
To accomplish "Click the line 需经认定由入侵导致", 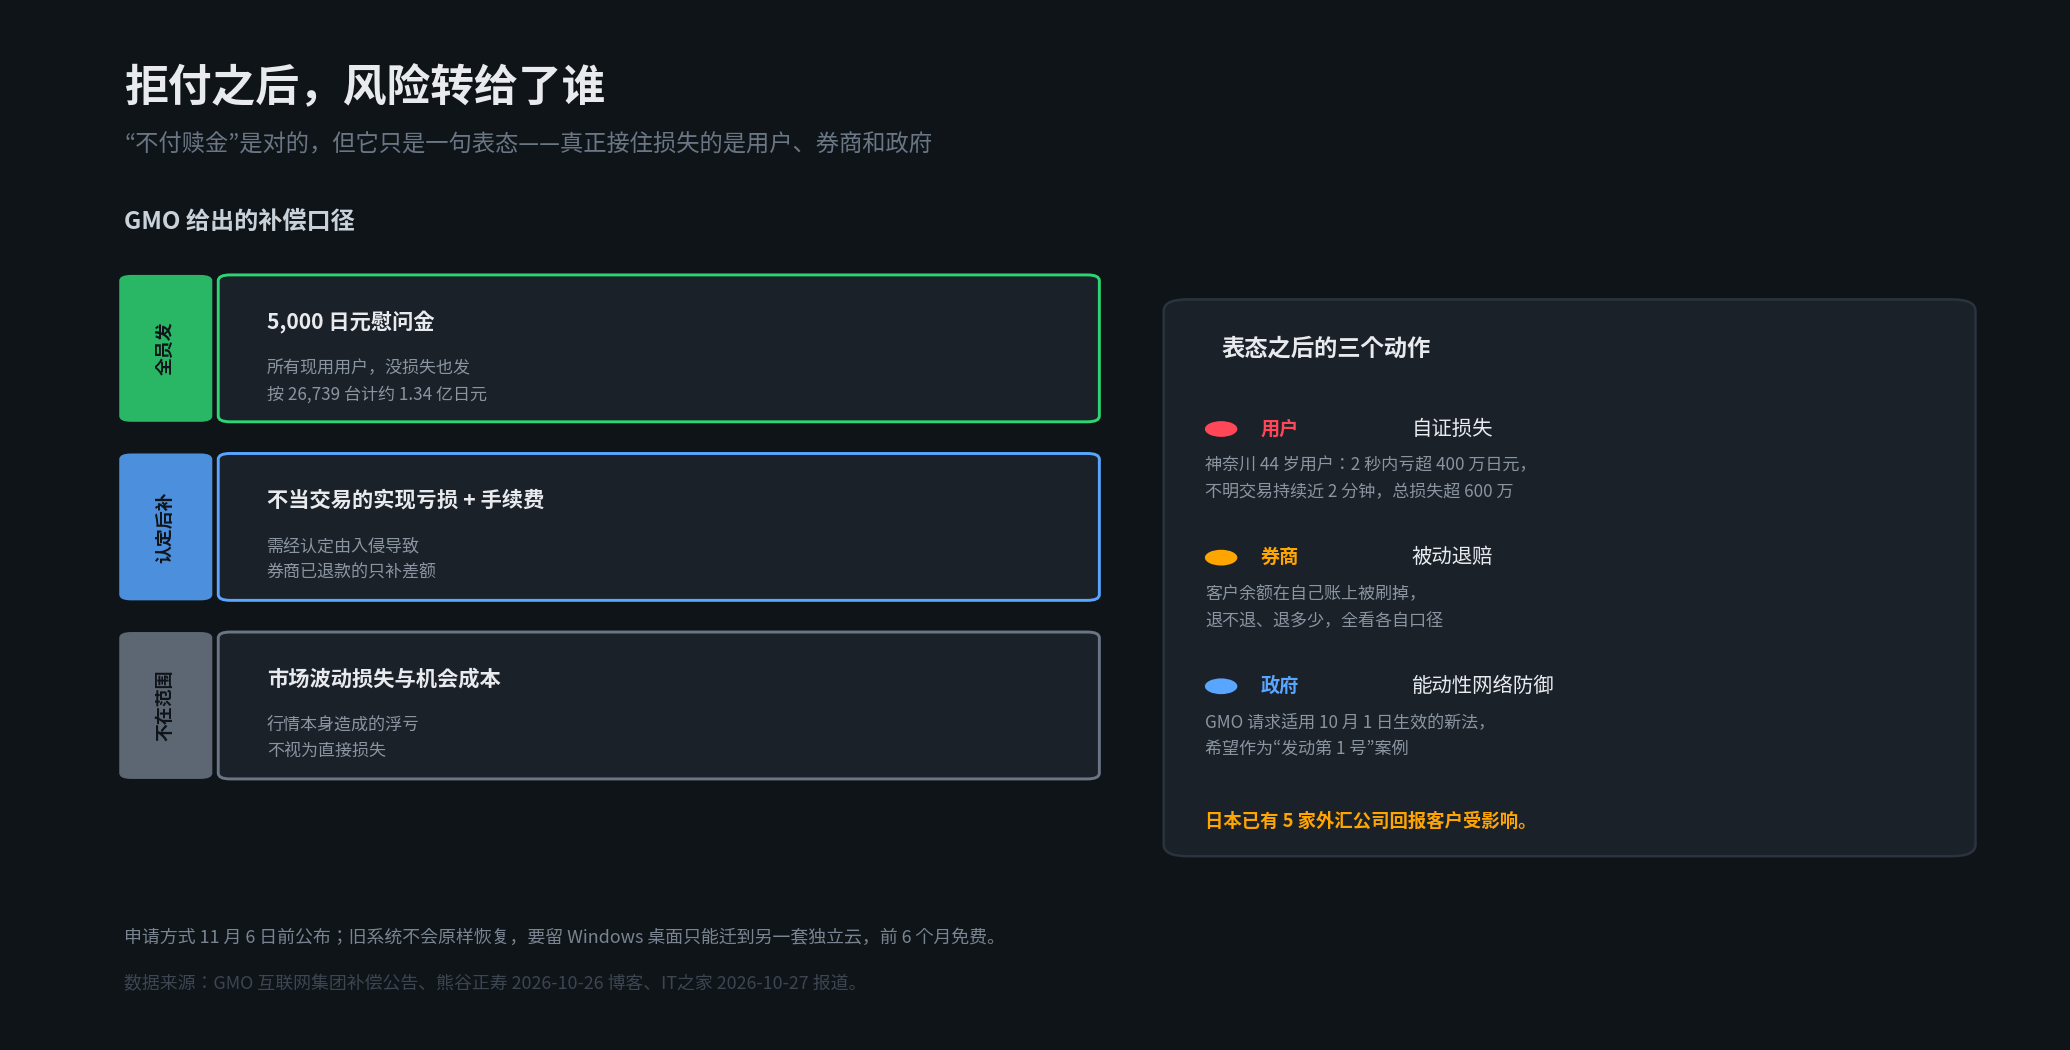I will (x=343, y=545).
